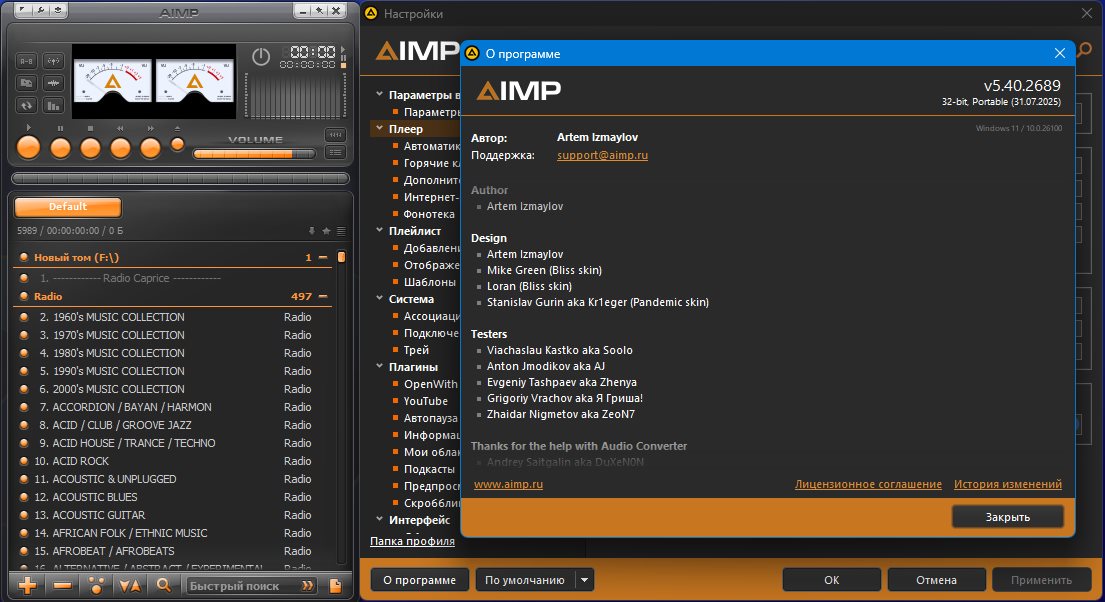Confirm settings with the OK button
The image size is (1105, 602).
832,580
